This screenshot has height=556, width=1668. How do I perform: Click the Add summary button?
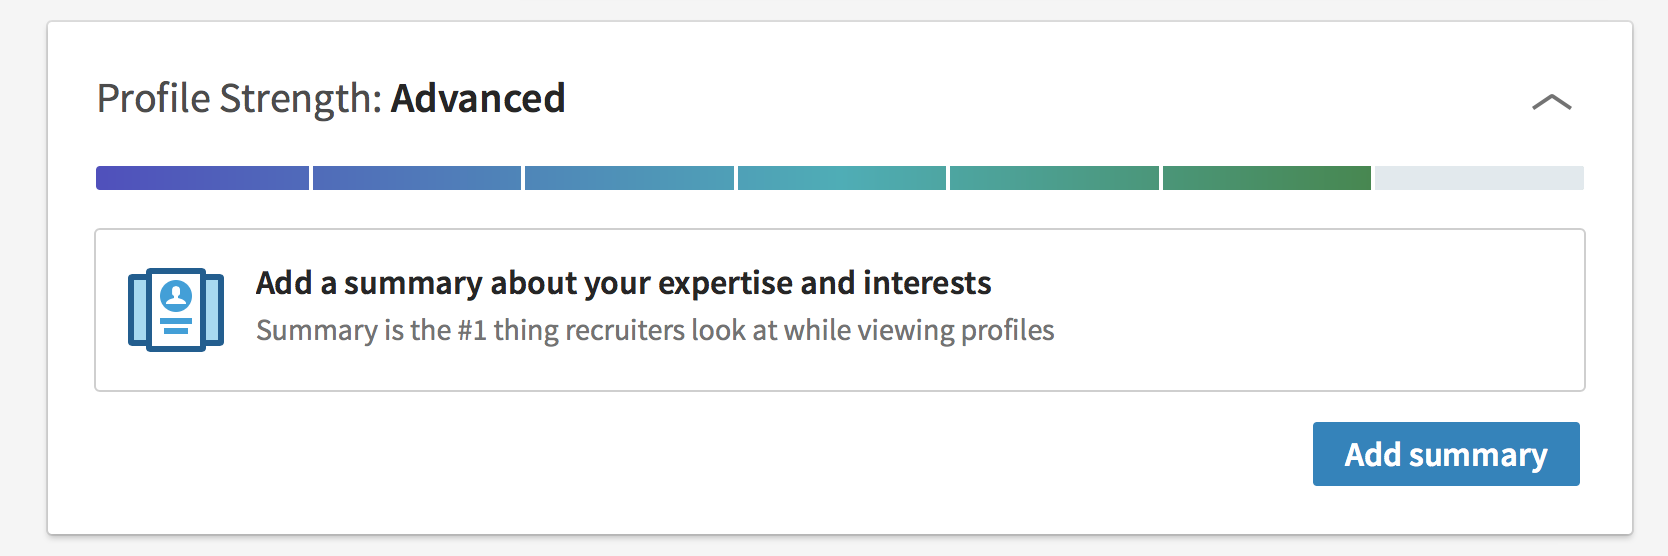coord(1445,455)
